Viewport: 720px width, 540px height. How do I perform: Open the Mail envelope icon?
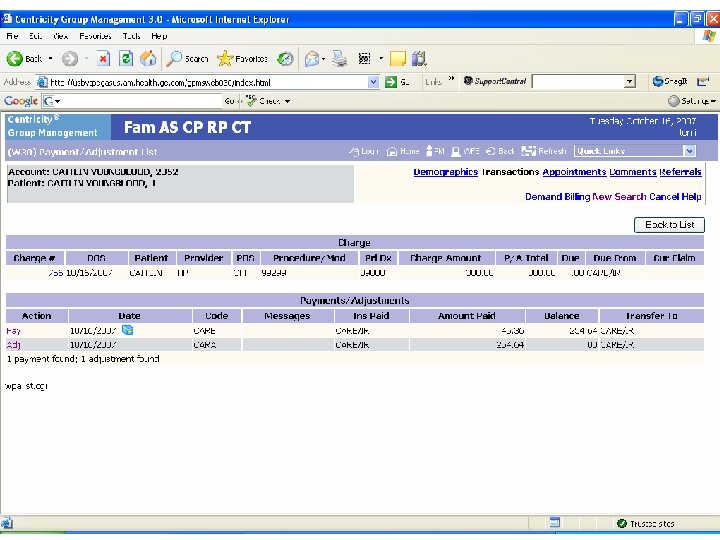coord(312,59)
